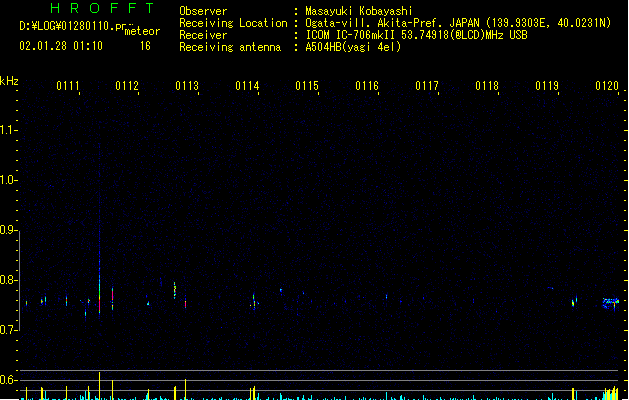Click the 0120 time marker

pos(607,86)
